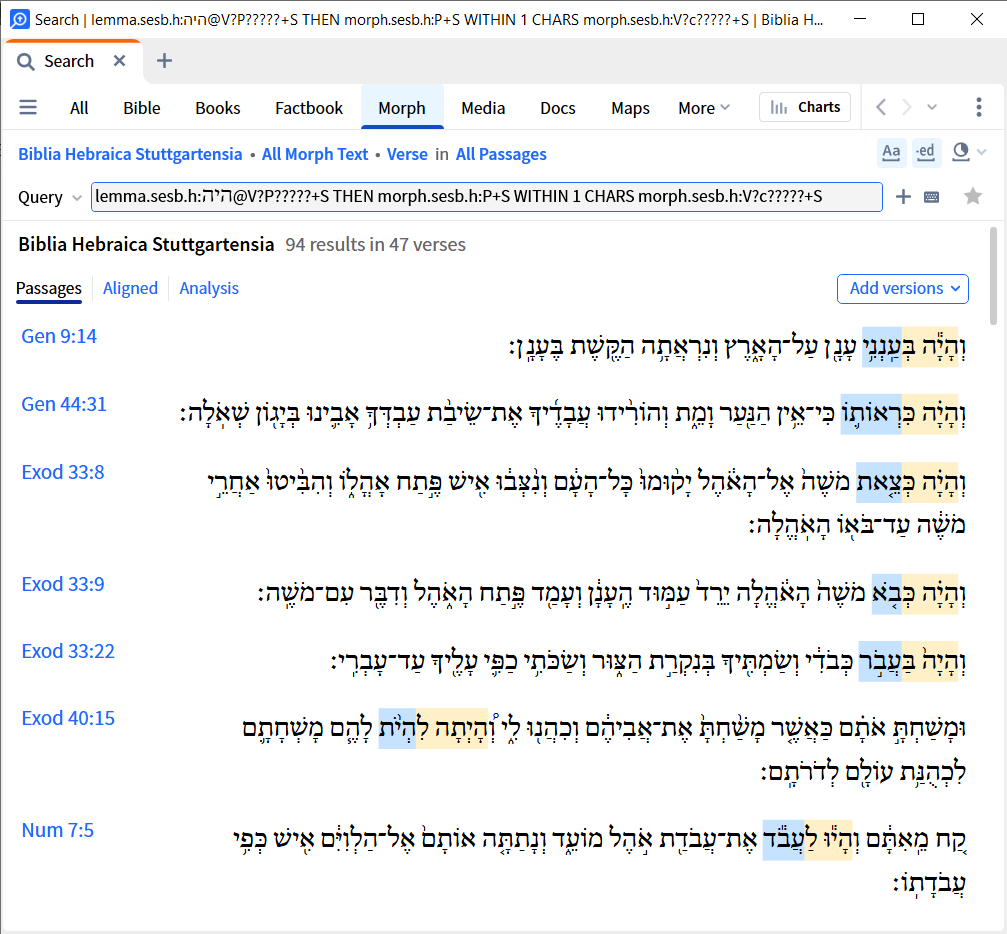Viewport: 1007px width, 934px height.
Task: Open the Exod 33:22 reference
Action: point(68,651)
